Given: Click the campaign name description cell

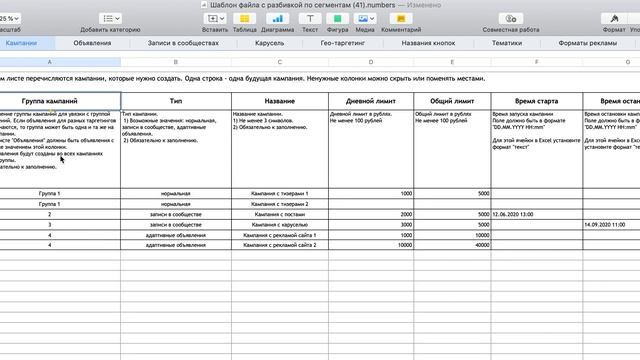Looking at the screenshot, I should click(280, 149).
